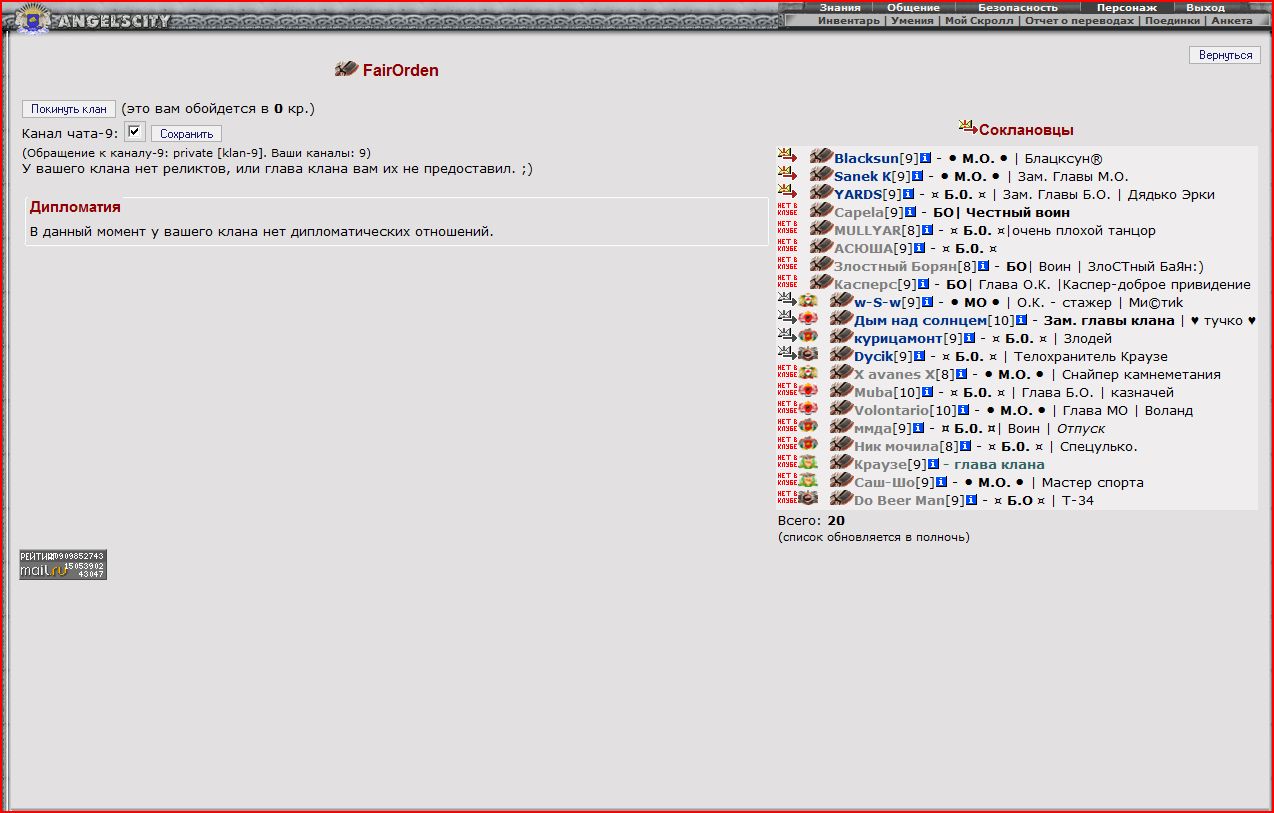1274x813 pixels.
Task: Click the Покинуть клан button
Action: pos(69,109)
